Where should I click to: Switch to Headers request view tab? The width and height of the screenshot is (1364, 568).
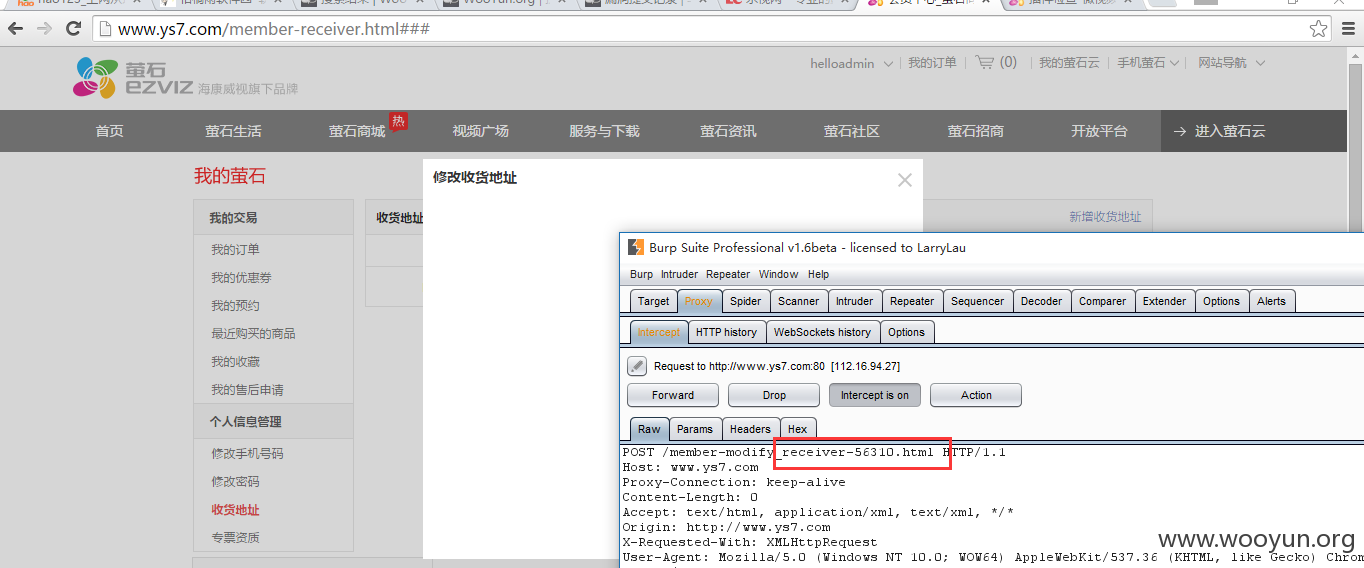750,429
